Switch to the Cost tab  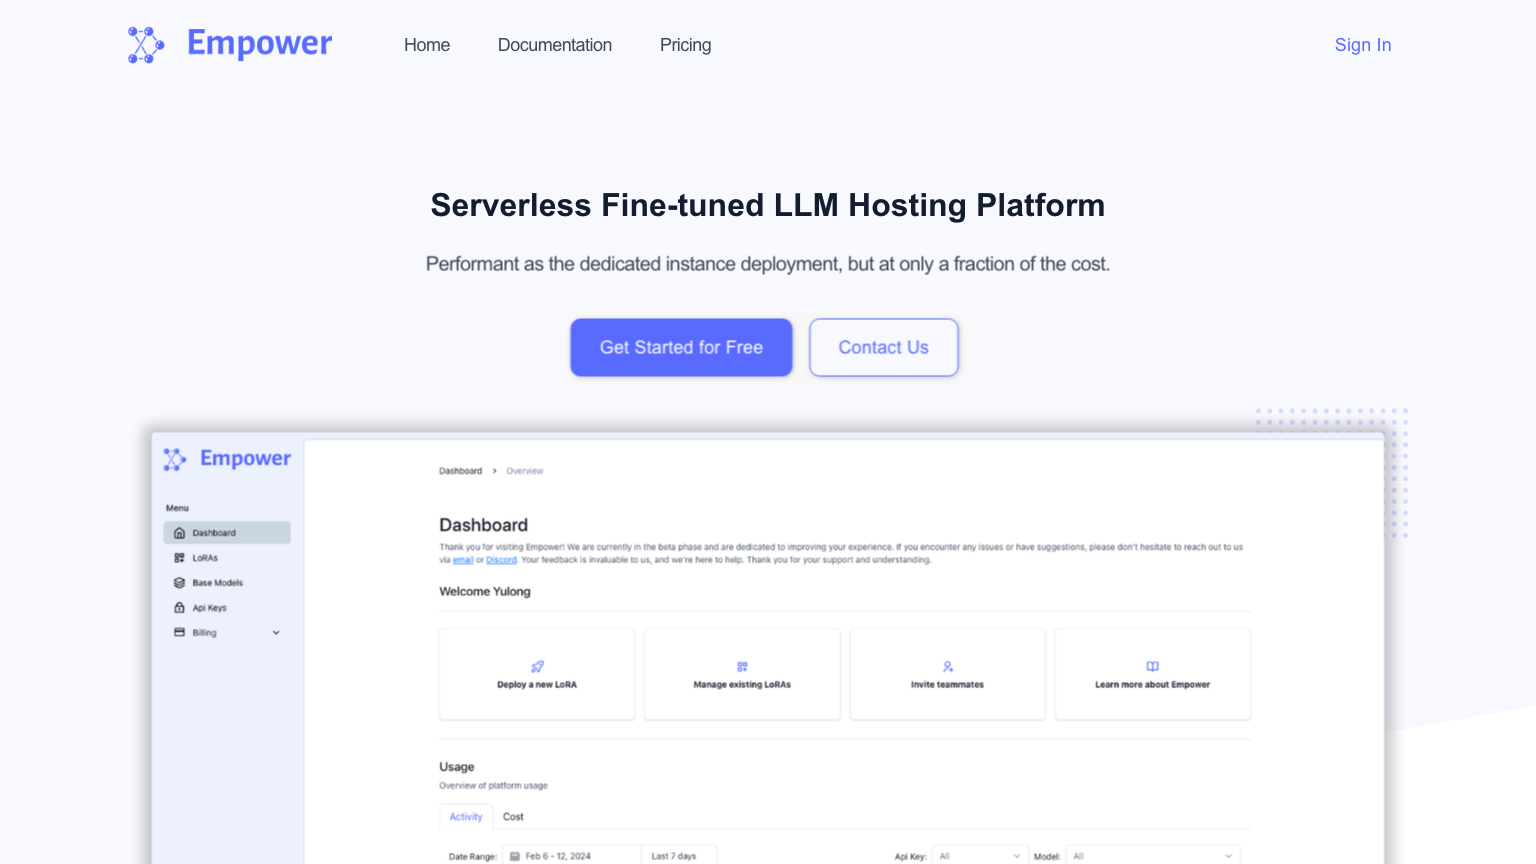click(x=513, y=817)
